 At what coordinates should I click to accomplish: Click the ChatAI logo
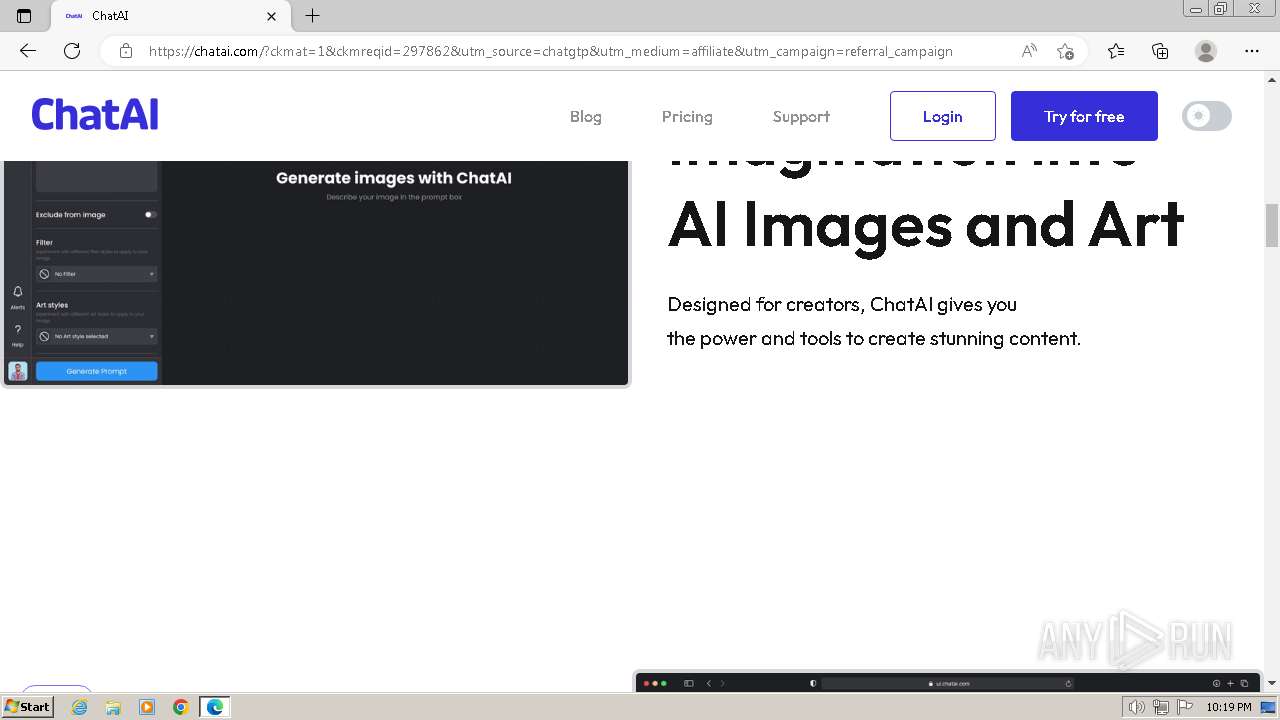[95, 115]
